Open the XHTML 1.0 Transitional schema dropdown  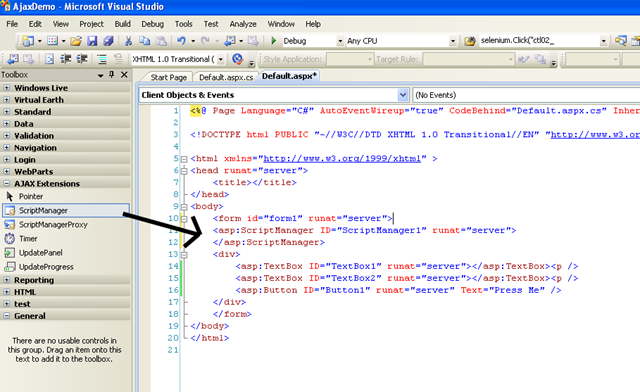click(220, 60)
